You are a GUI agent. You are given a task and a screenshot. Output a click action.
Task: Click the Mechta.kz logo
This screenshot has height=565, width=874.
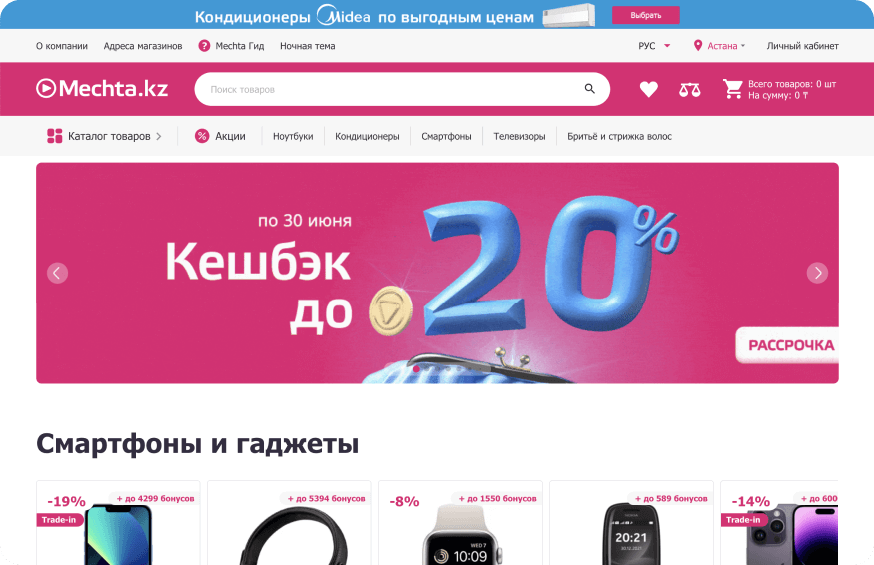[102, 89]
